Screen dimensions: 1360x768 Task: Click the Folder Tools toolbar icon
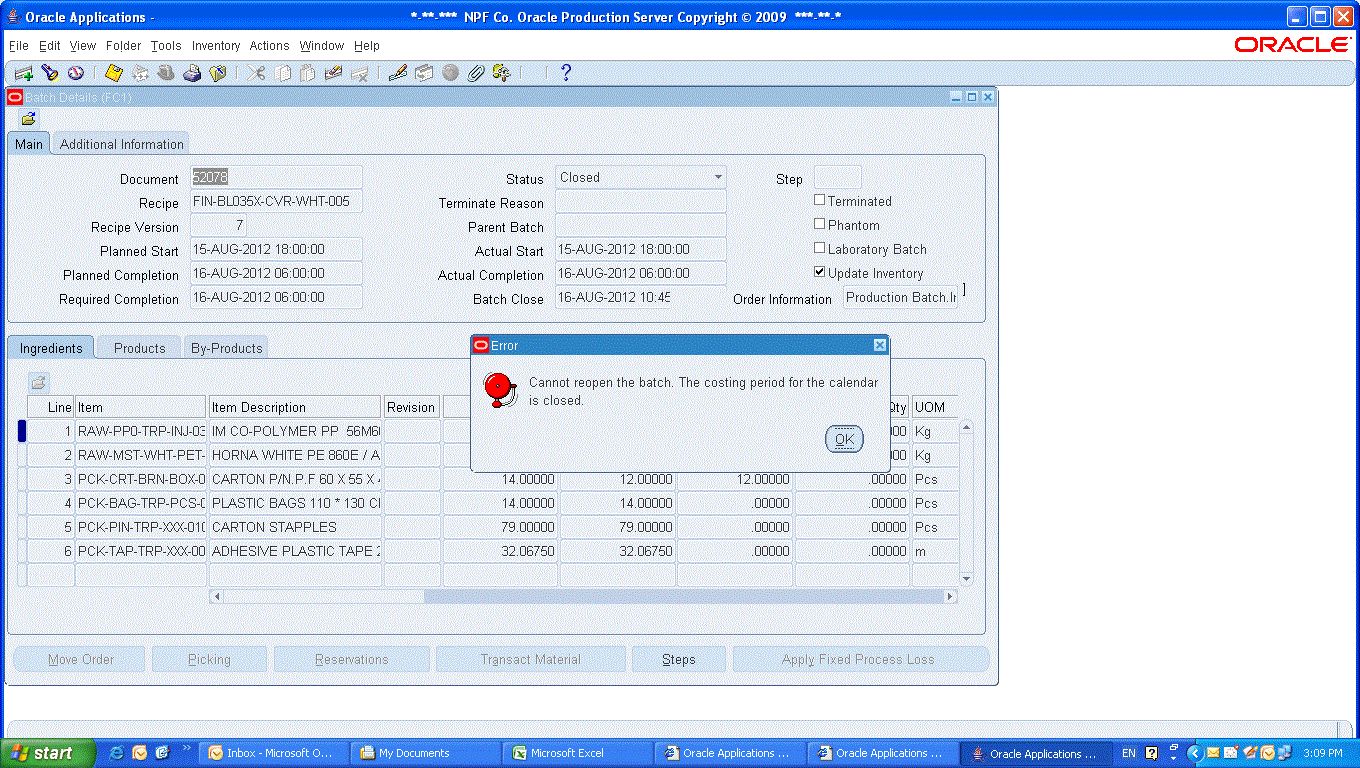(502, 73)
